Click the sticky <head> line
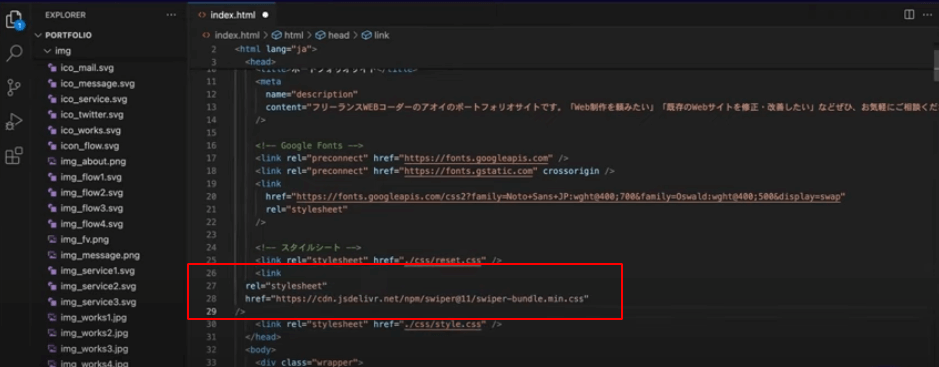 pos(260,62)
